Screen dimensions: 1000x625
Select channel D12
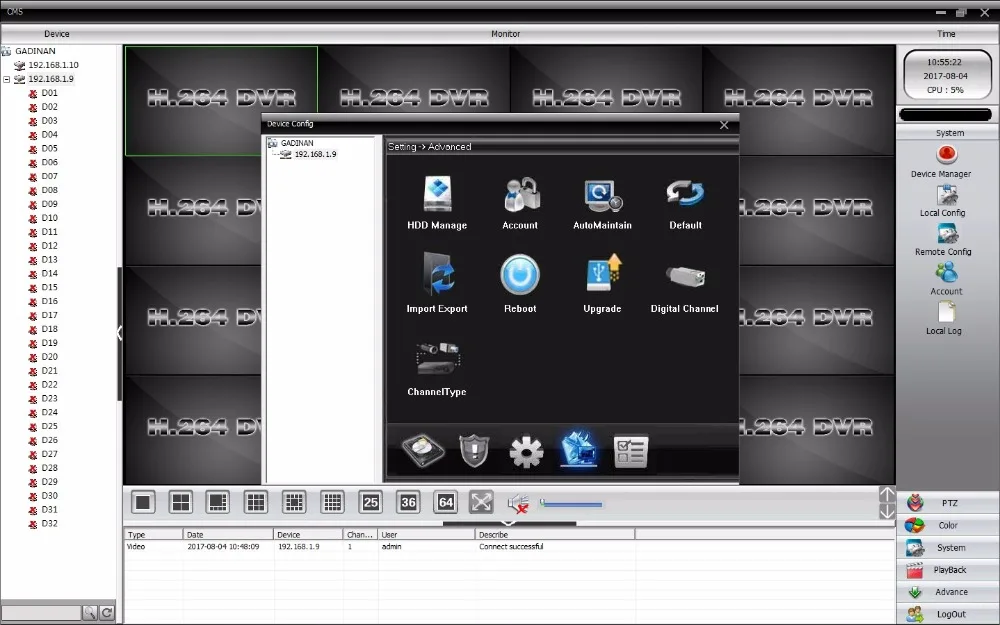(49, 246)
